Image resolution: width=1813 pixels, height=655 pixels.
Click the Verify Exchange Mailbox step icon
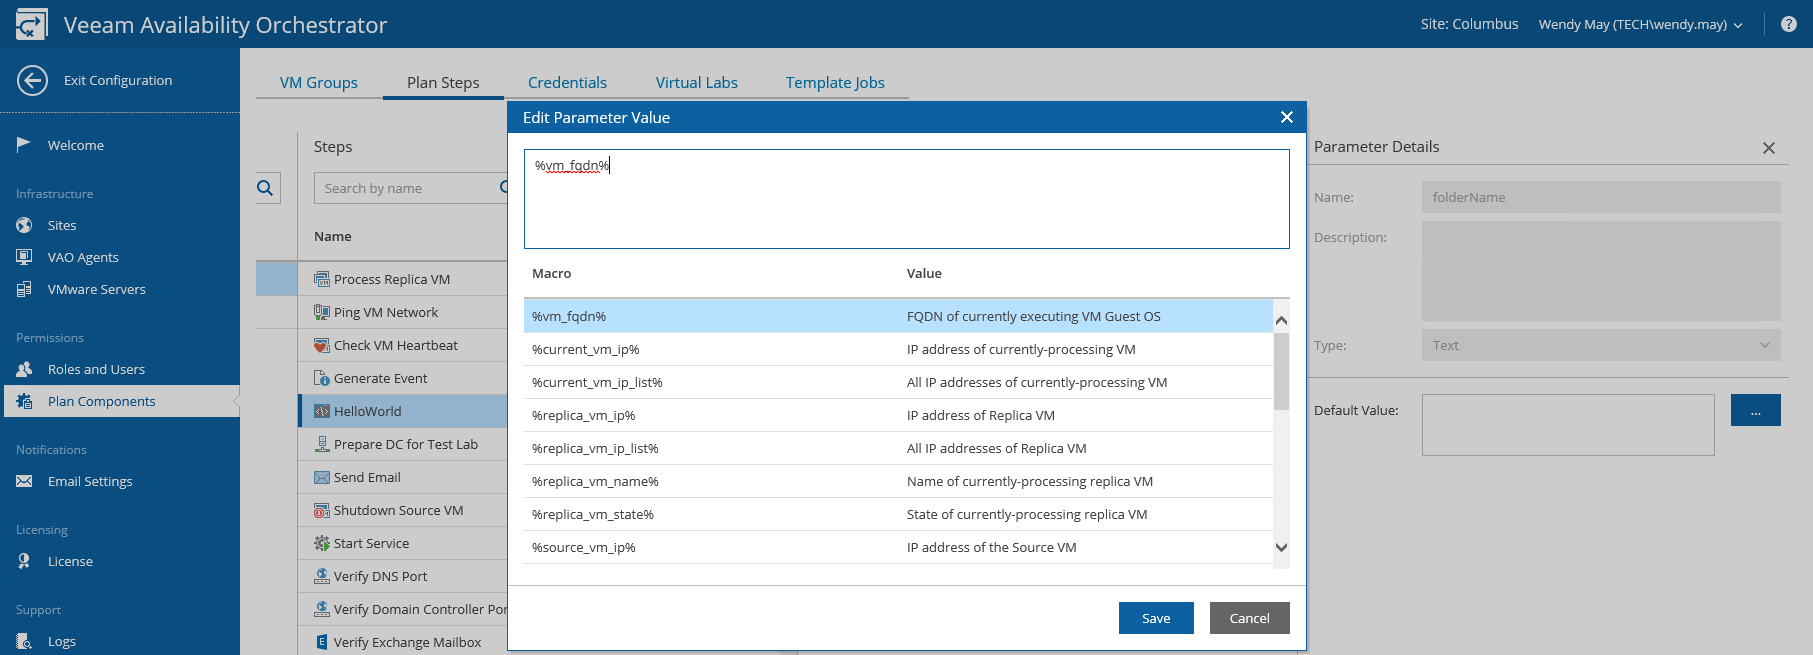tap(322, 642)
